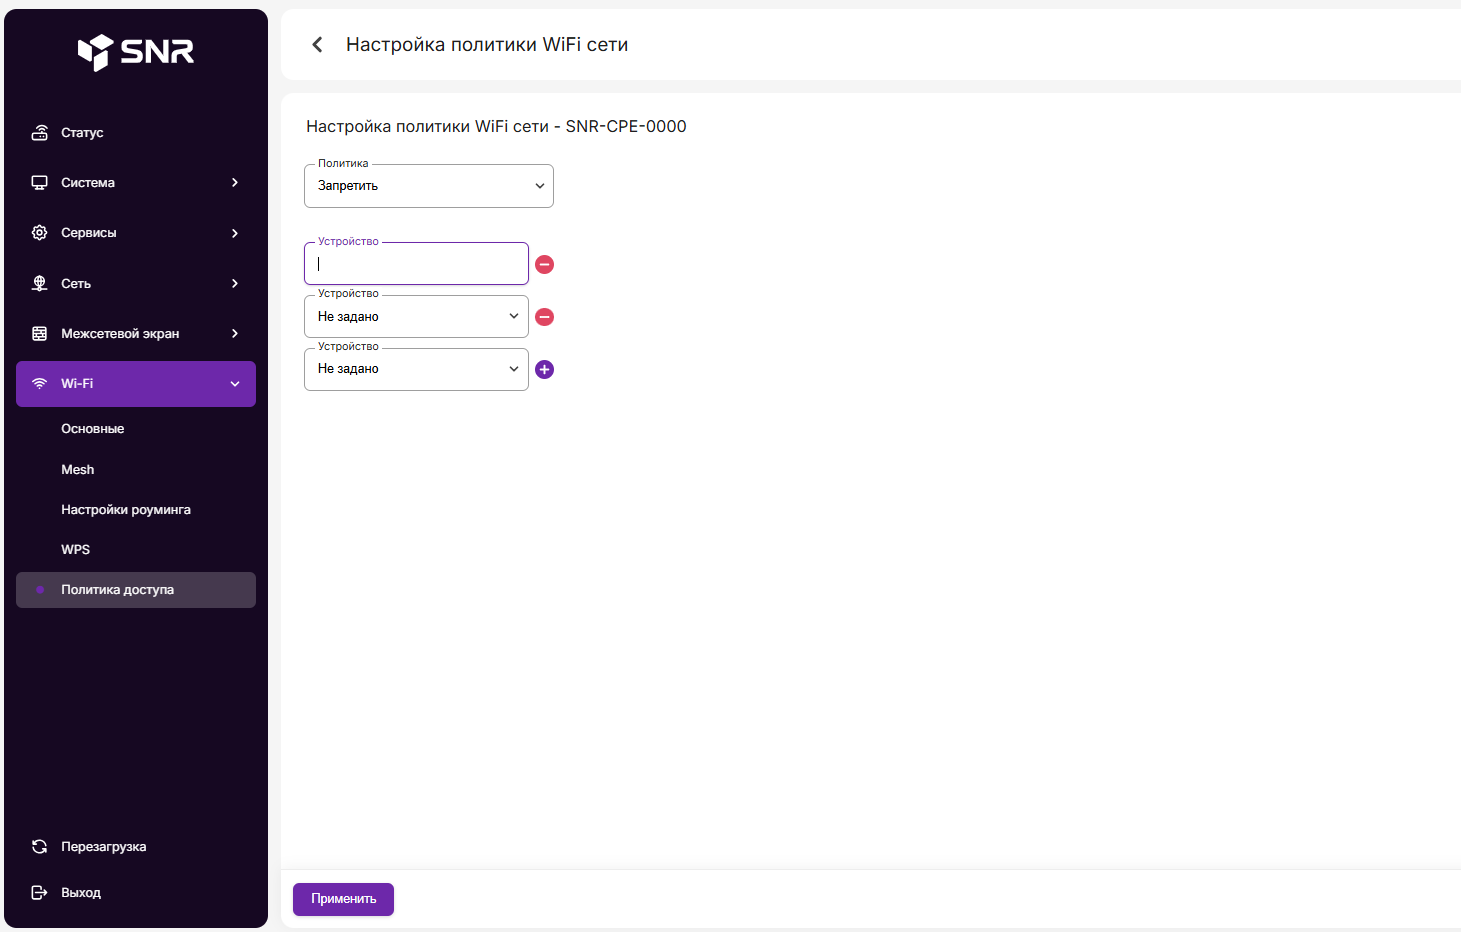The height and width of the screenshot is (932, 1461).
Task: Click the Выход logout icon
Action: (x=40, y=893)
